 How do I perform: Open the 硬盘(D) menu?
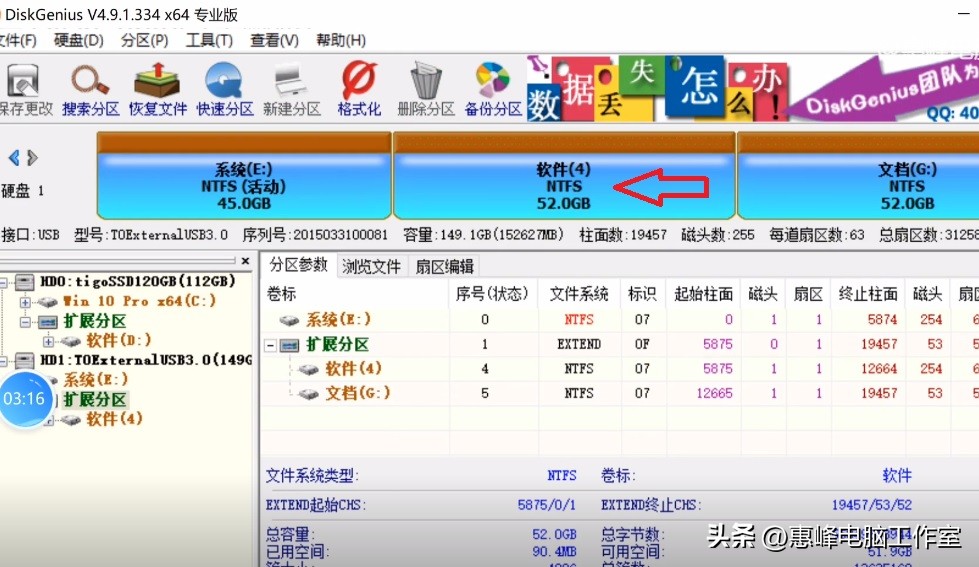pos(79,41)
